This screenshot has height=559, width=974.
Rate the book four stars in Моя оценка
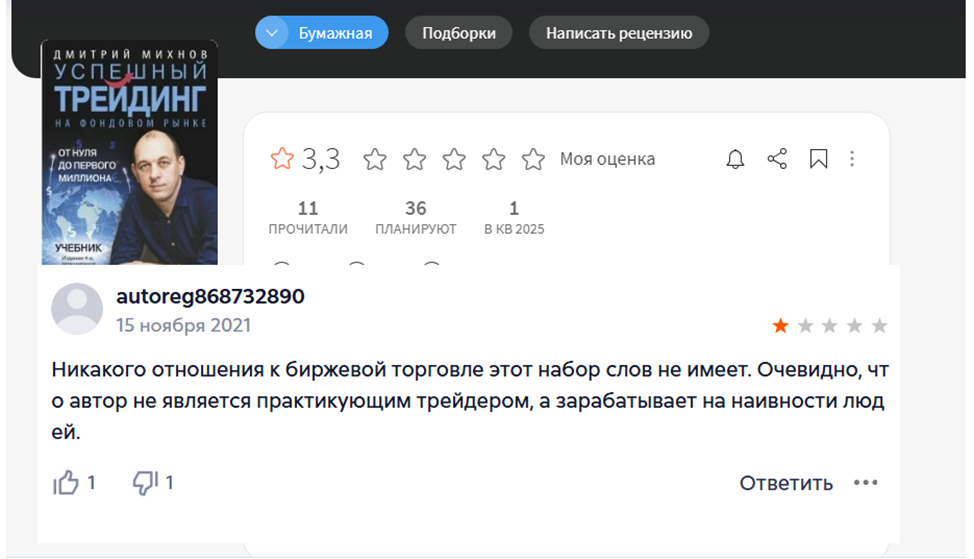coord(494,160)
